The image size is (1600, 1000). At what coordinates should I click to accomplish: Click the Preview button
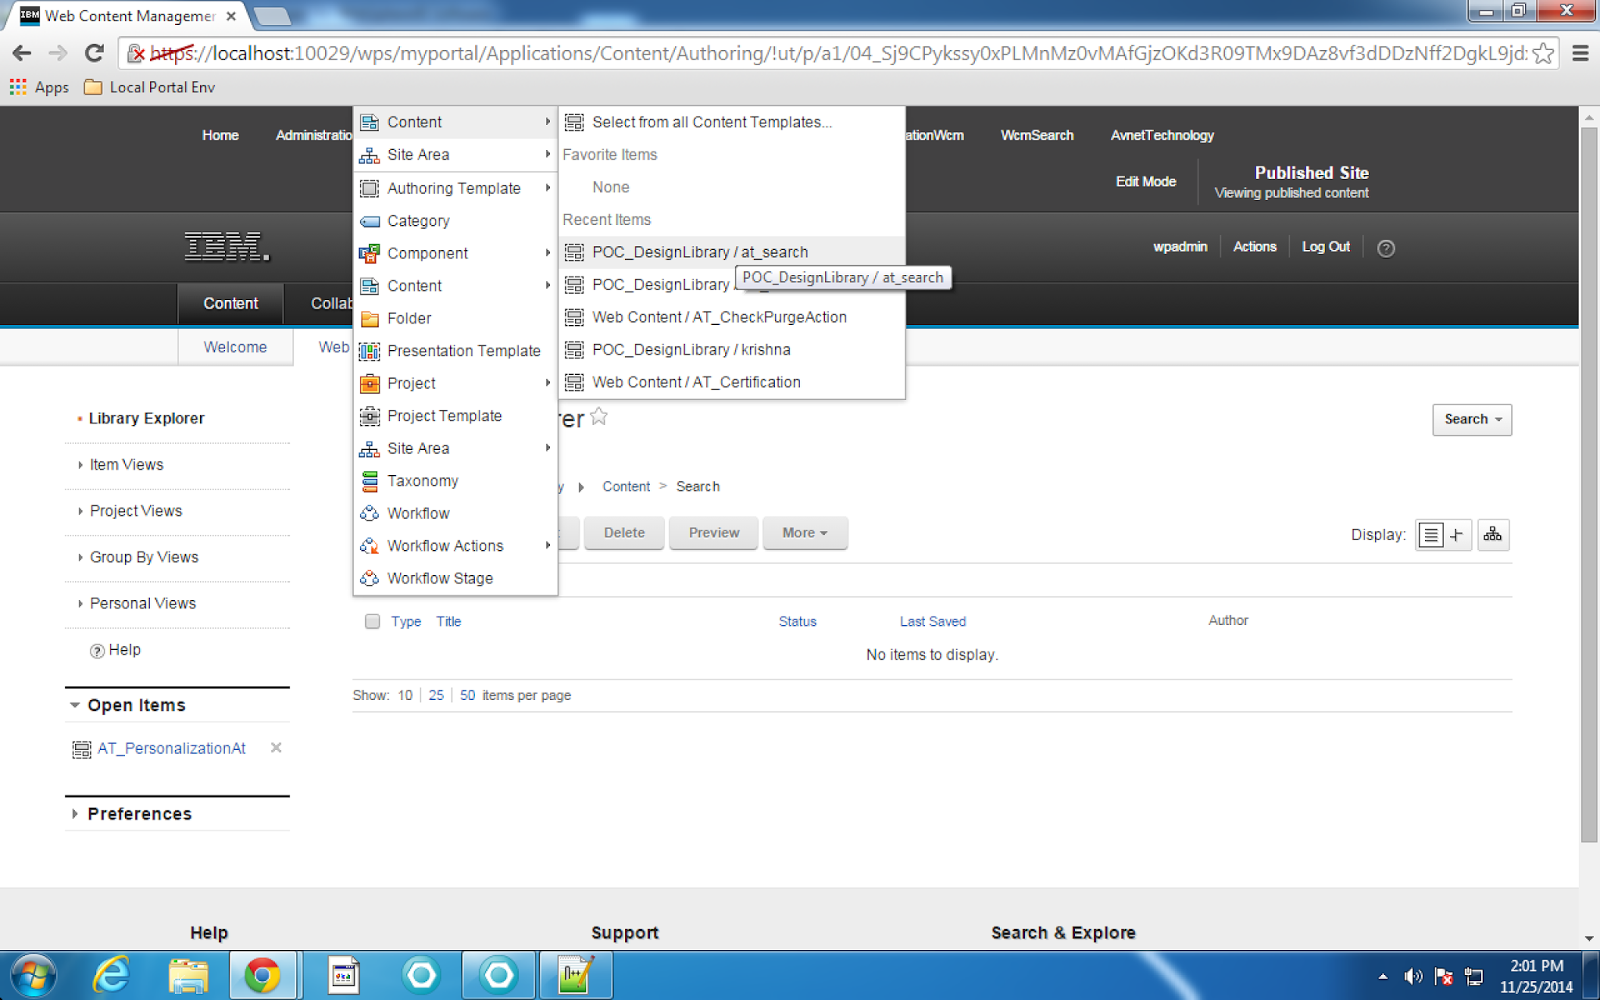point(714,533)
